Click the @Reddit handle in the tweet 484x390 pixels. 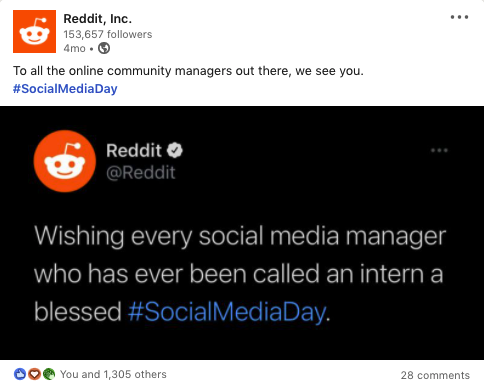(x=141, y=173)
